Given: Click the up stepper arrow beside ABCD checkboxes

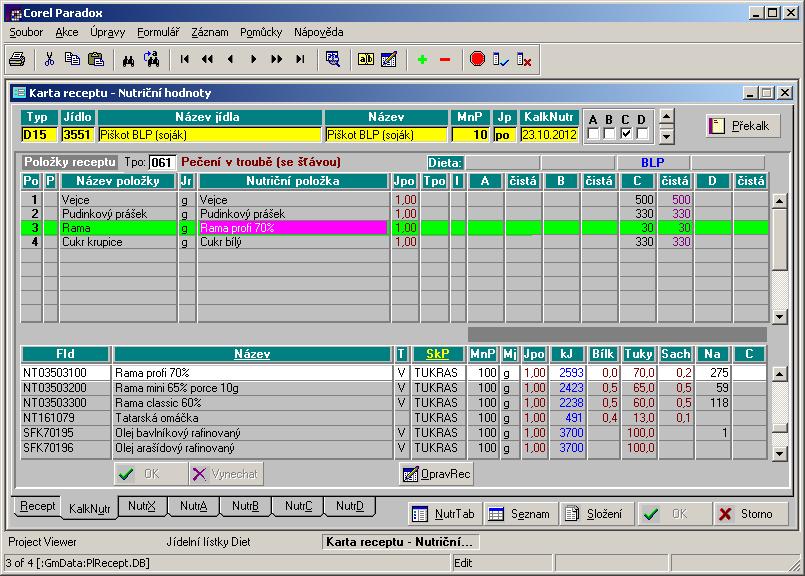Looking at the screenshot, I should click(x=666, y=117).
